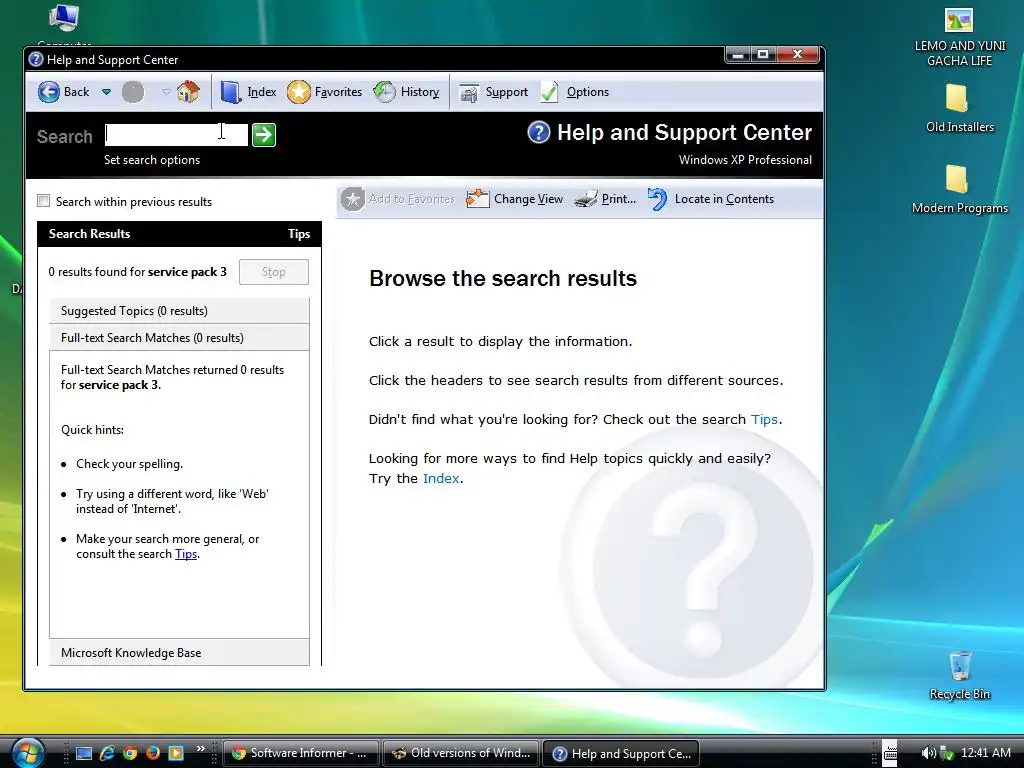
Task: Open Support from the toolbar label
Action: (x=507, y=92)
